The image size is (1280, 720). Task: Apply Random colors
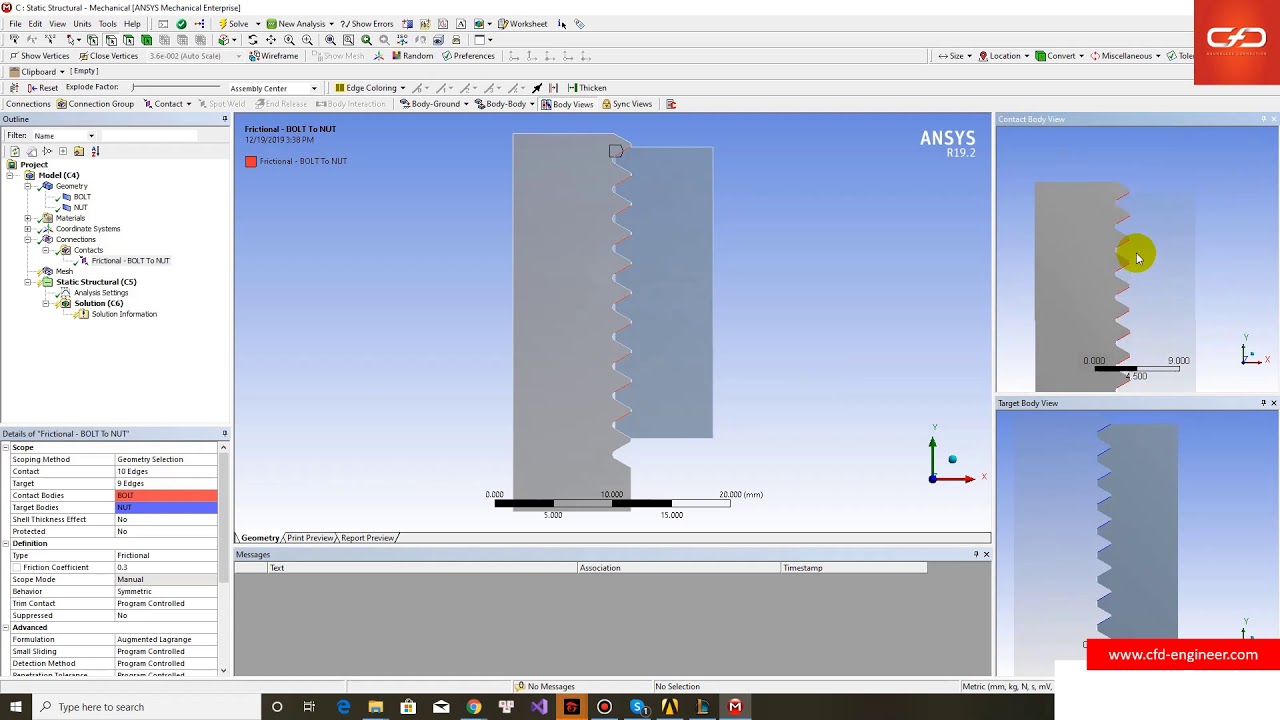point(412,56)
